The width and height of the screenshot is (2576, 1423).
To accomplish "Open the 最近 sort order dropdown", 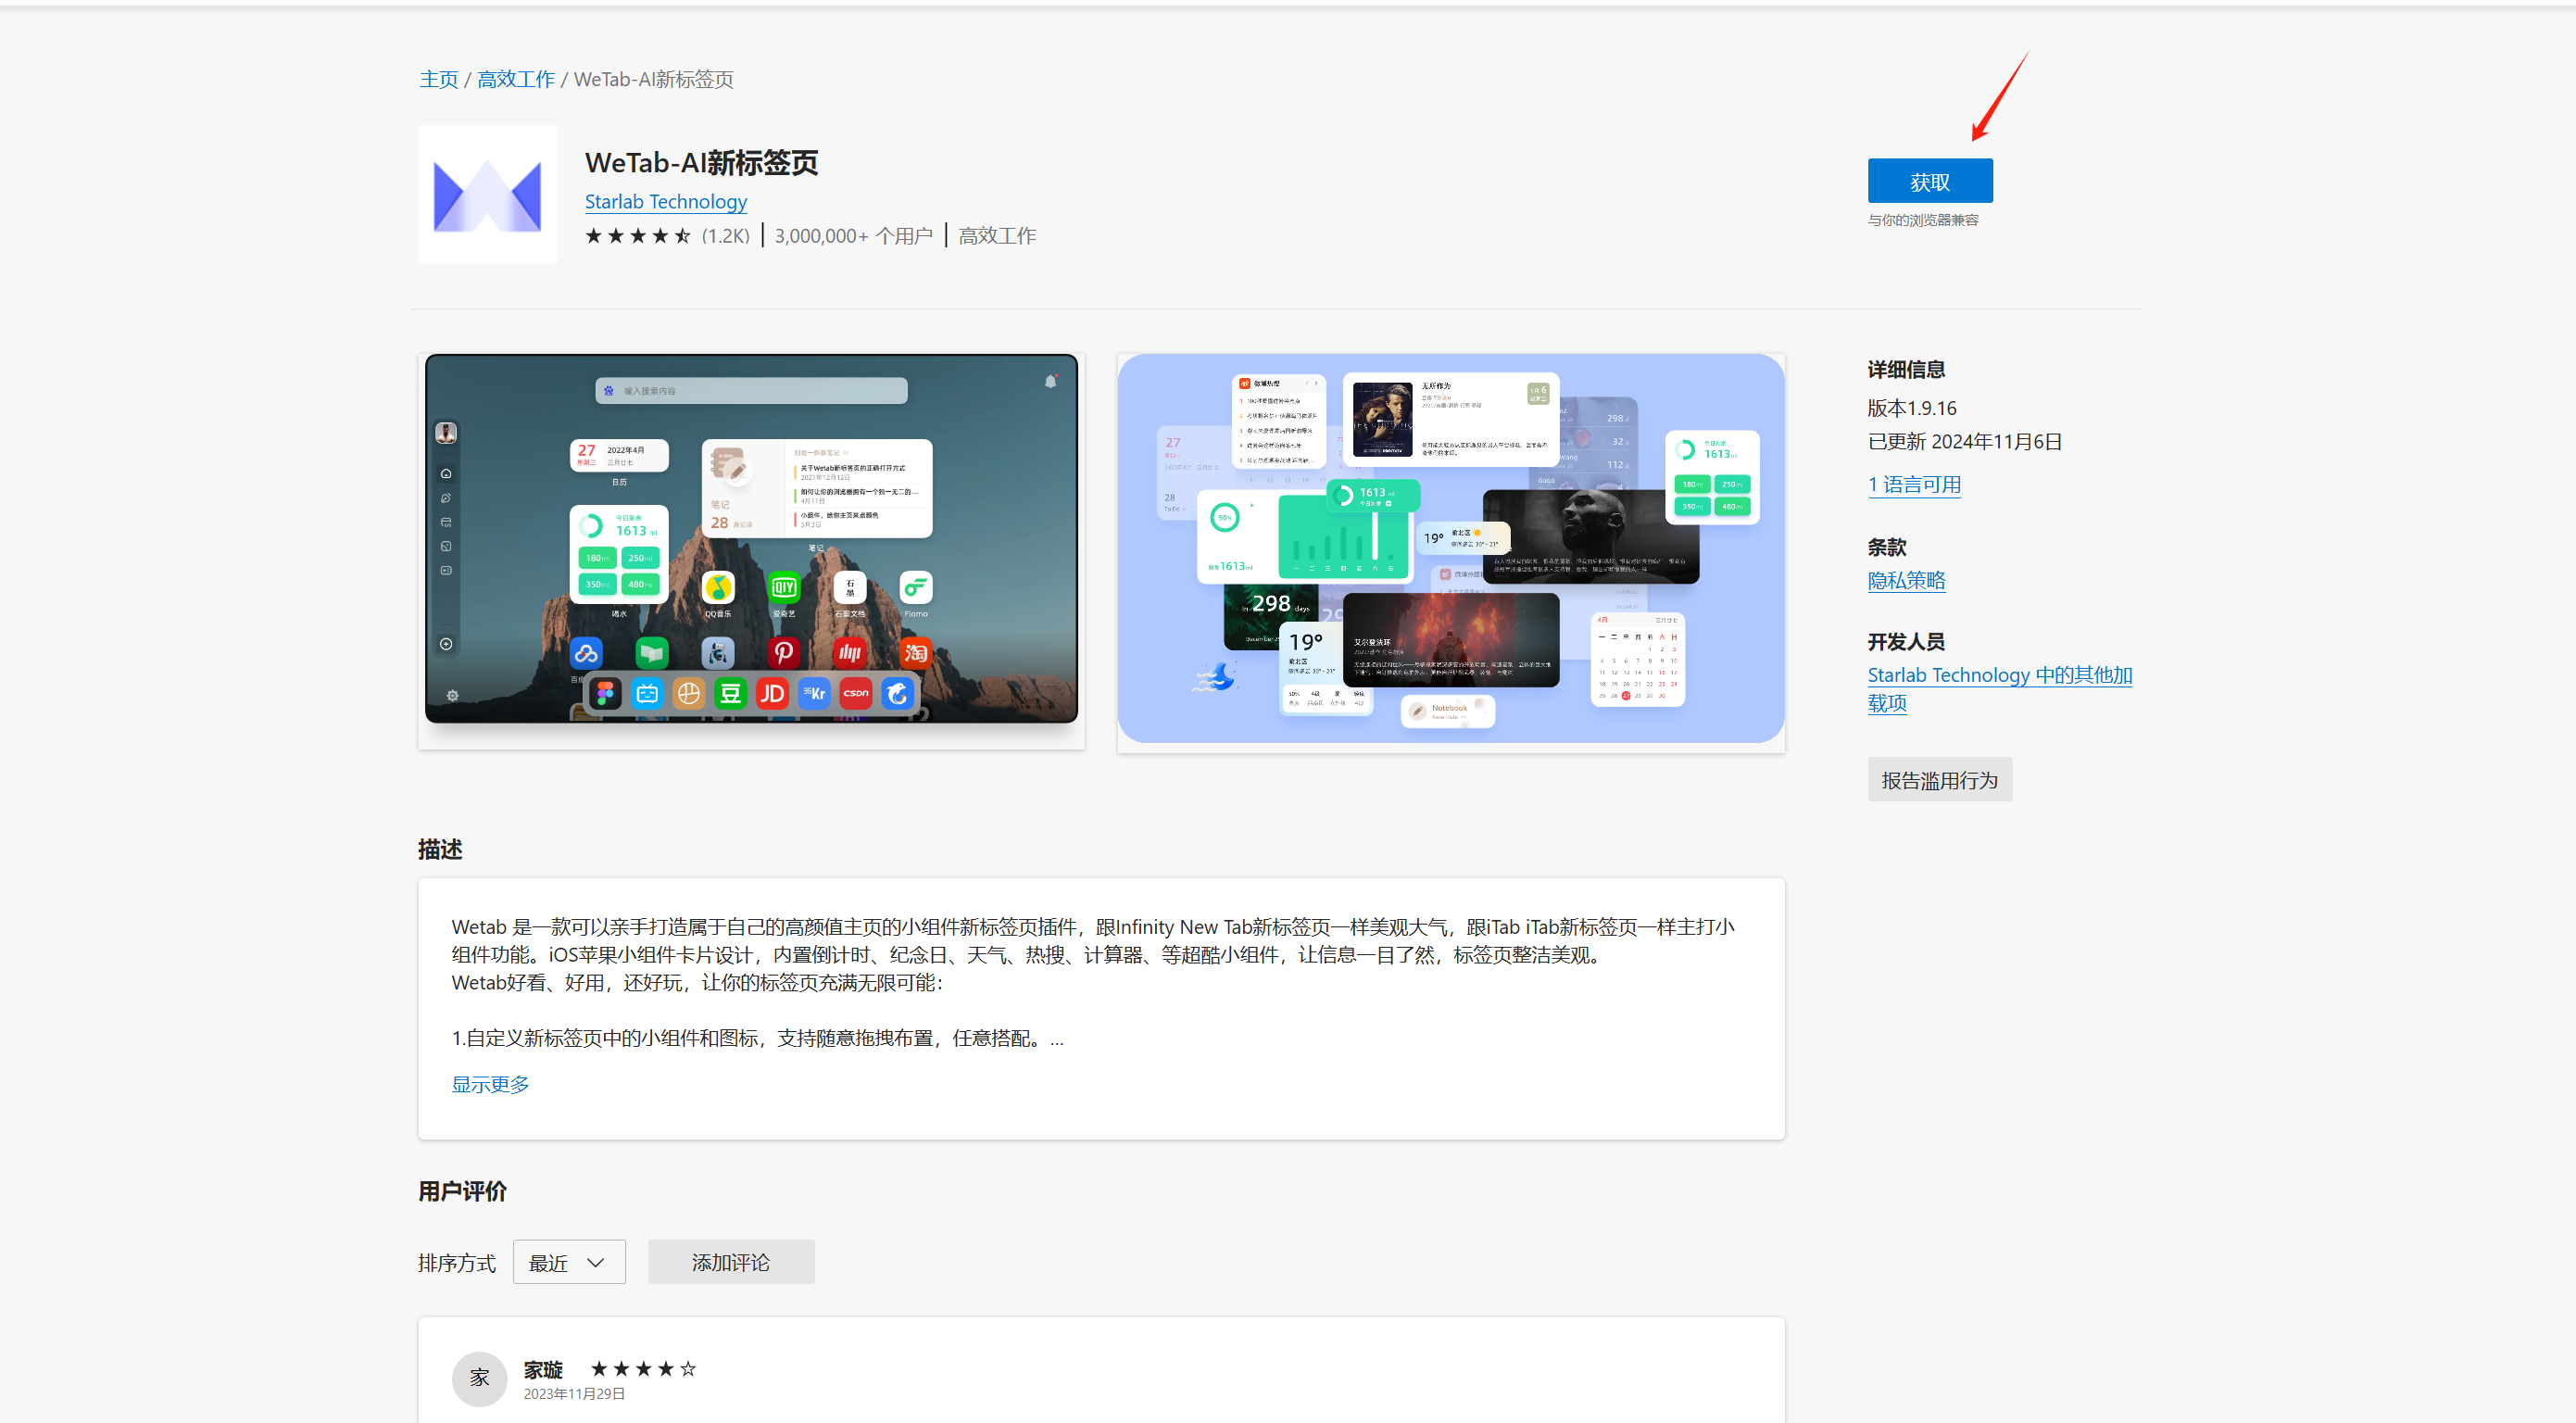I will [x=568, y=1262].
